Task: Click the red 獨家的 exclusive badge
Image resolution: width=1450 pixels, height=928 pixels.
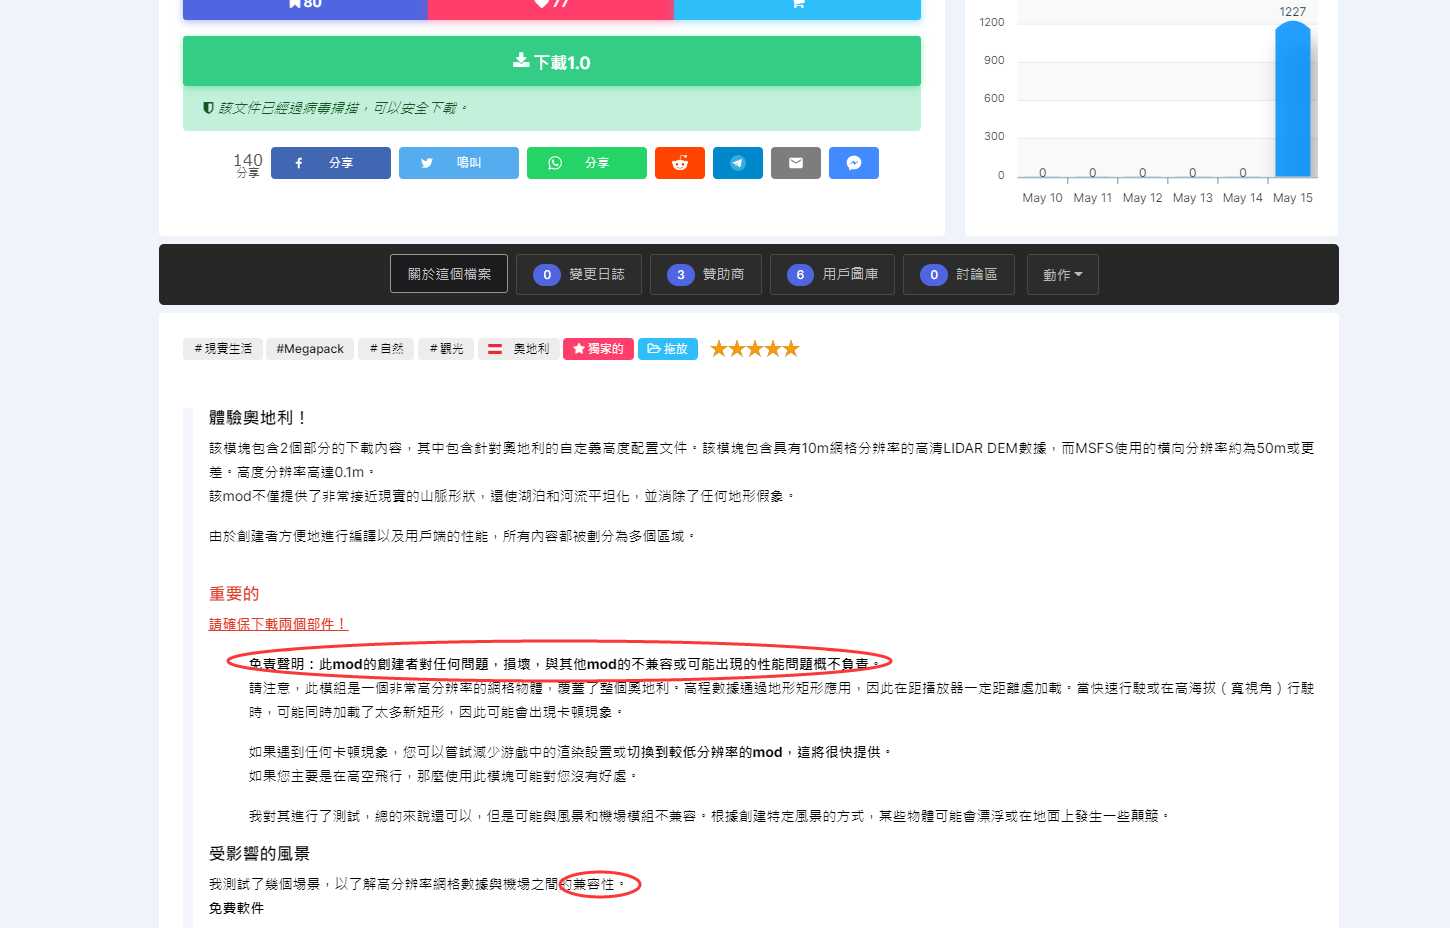Action: pos(598,349)
